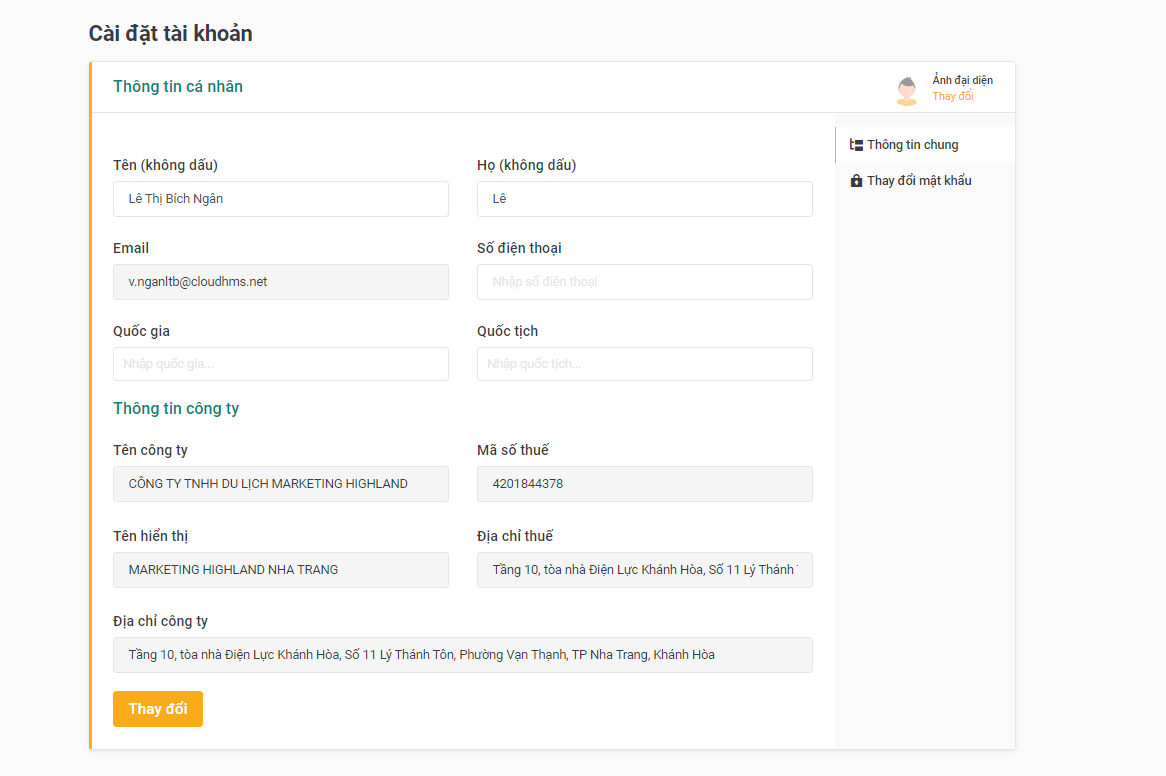This screenshot has height=776, width=1166.
Task: Click the Thông tin cá nhân heading
Action: (x=178, y=86)
